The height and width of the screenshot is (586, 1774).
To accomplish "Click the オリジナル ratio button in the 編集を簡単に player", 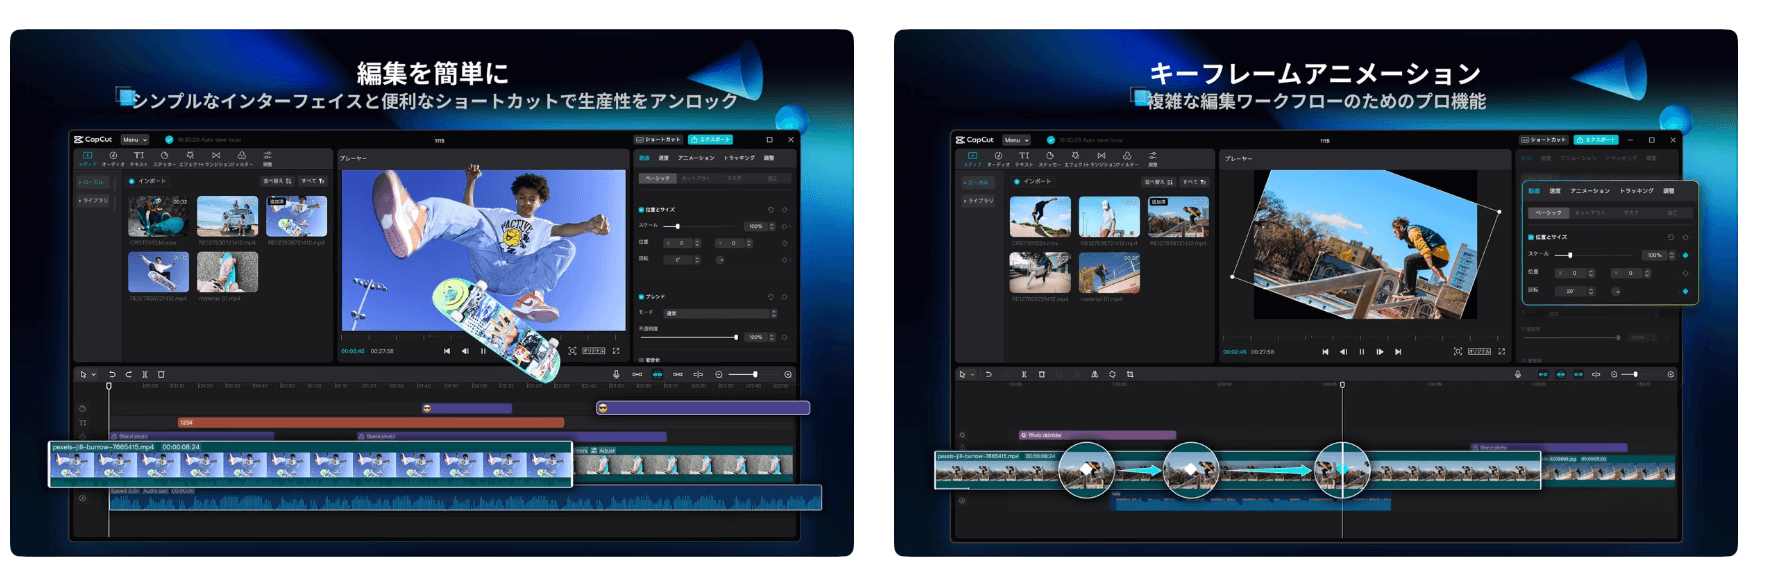I will point(593,351).
